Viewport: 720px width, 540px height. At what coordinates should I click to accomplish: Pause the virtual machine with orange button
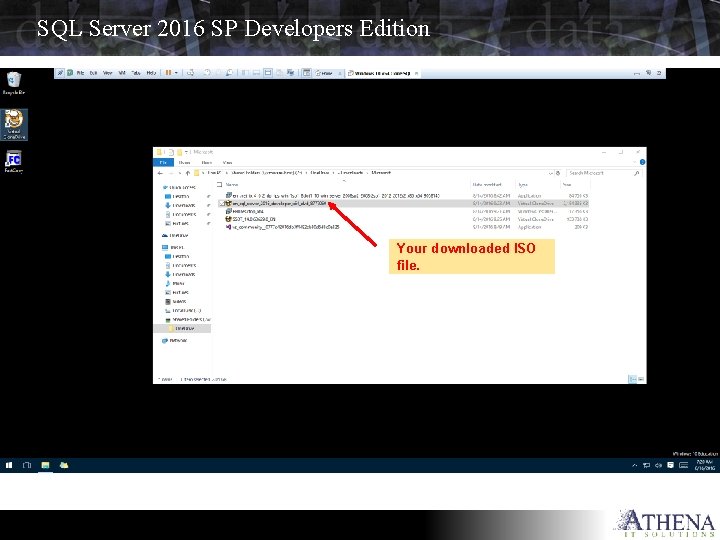169,73
